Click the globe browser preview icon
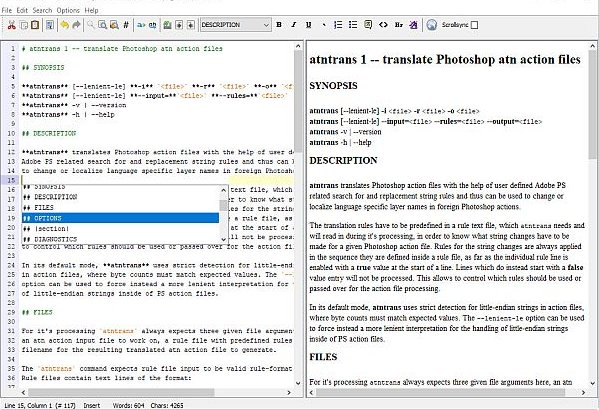This screenshot has height=410, width=599. [x=432, y=25]
